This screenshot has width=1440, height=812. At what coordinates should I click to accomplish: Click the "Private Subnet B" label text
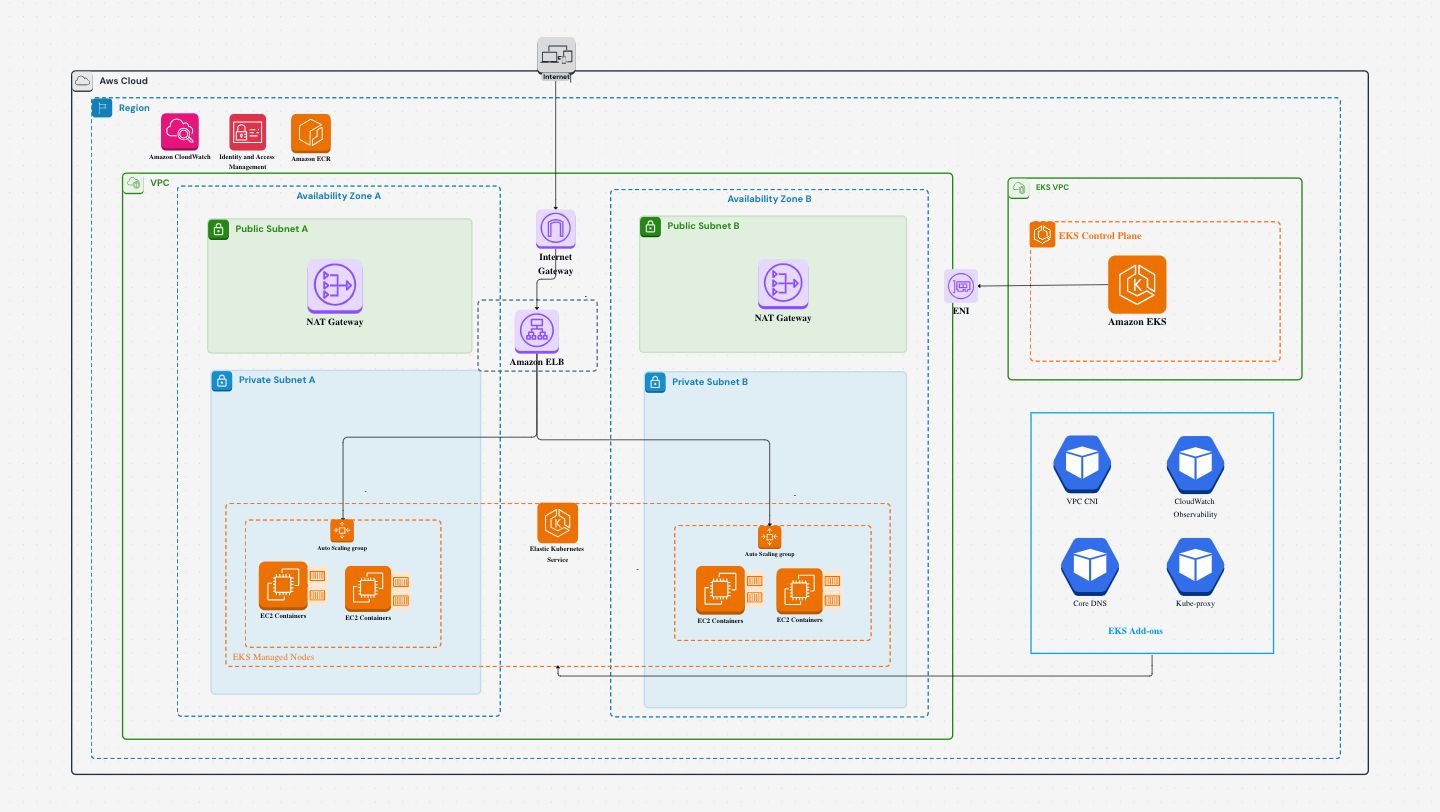pos(710,382)
